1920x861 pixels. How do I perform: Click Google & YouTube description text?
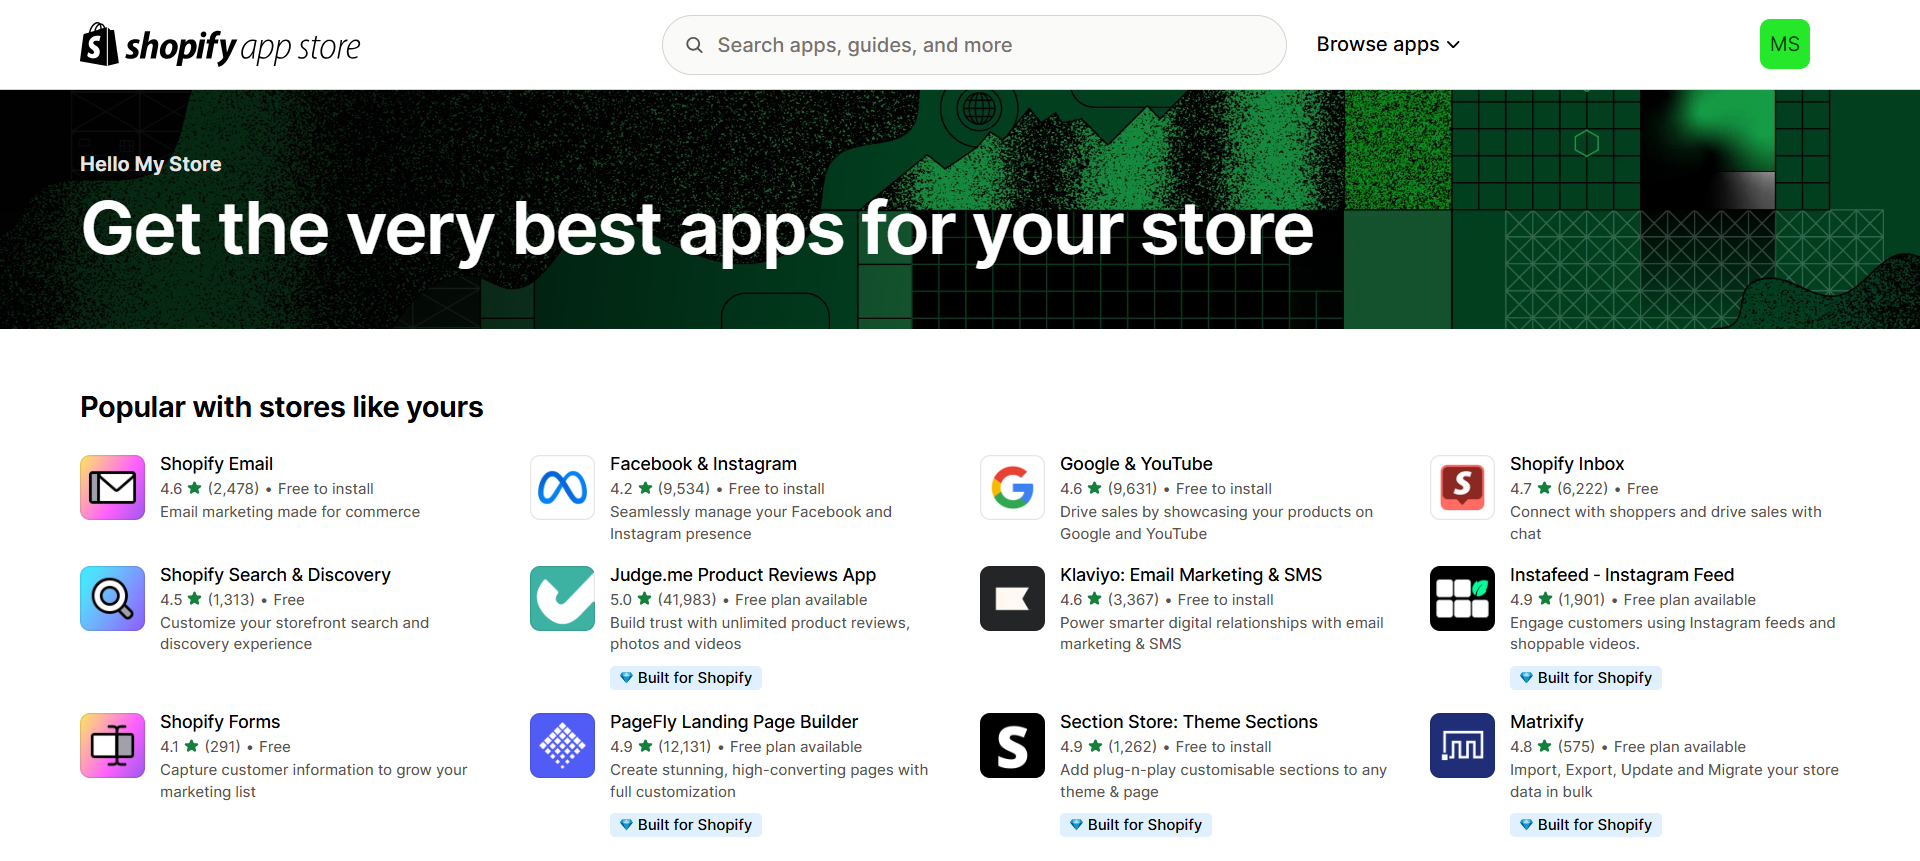[x=1216, y=523]
